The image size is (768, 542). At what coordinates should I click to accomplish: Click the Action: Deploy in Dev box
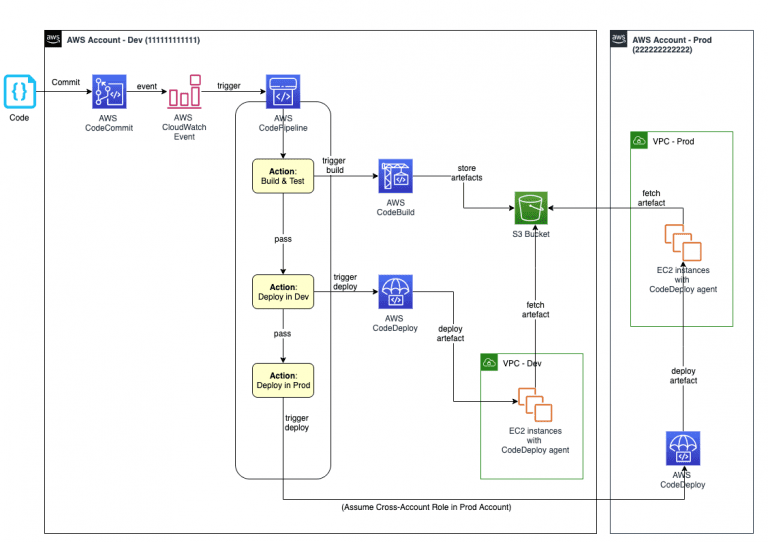point(283,292)
